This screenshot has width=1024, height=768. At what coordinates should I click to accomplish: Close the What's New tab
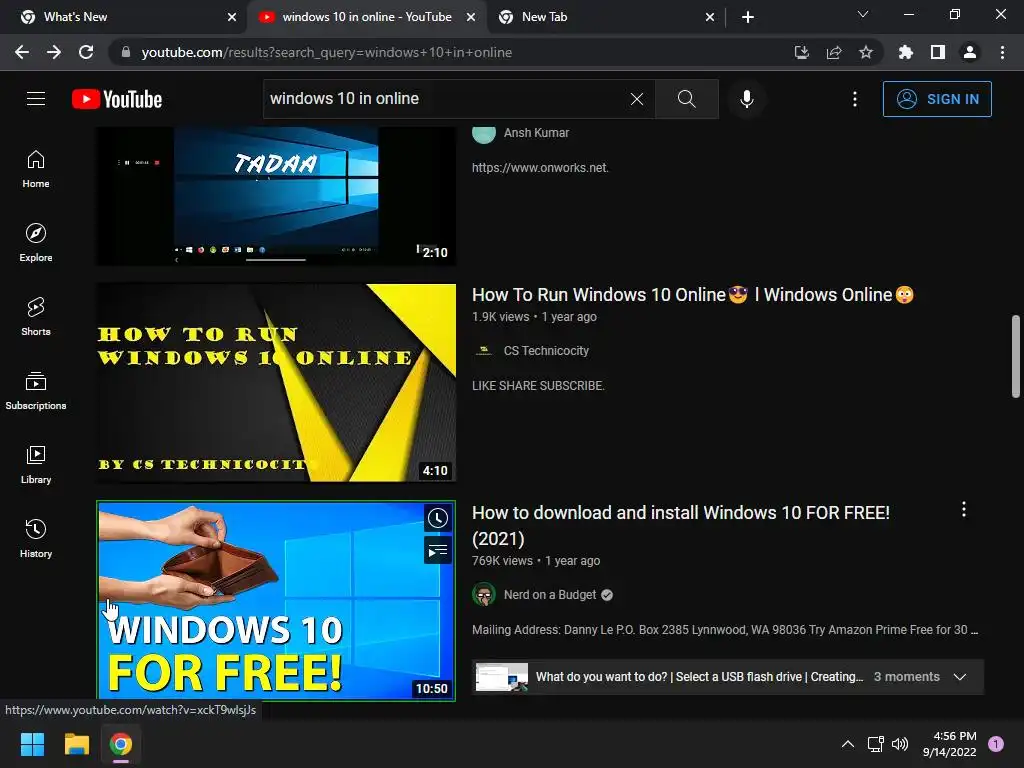point(232,17)
